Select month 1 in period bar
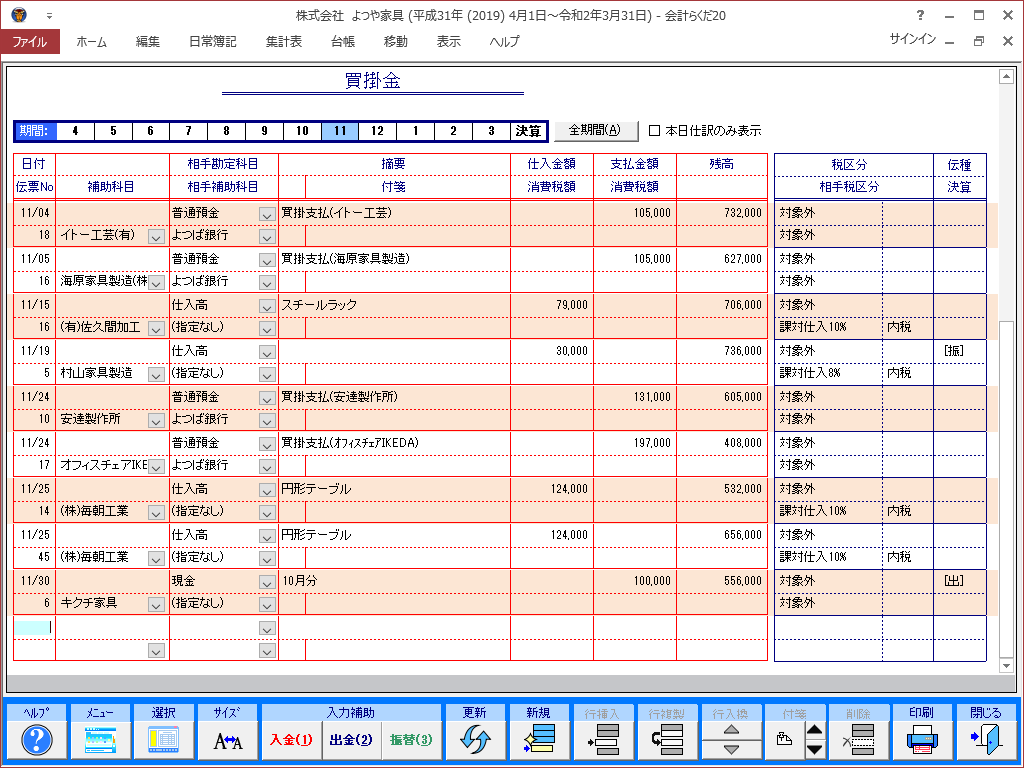This screenshot has height=768, width=1024. tap(415, 131)
